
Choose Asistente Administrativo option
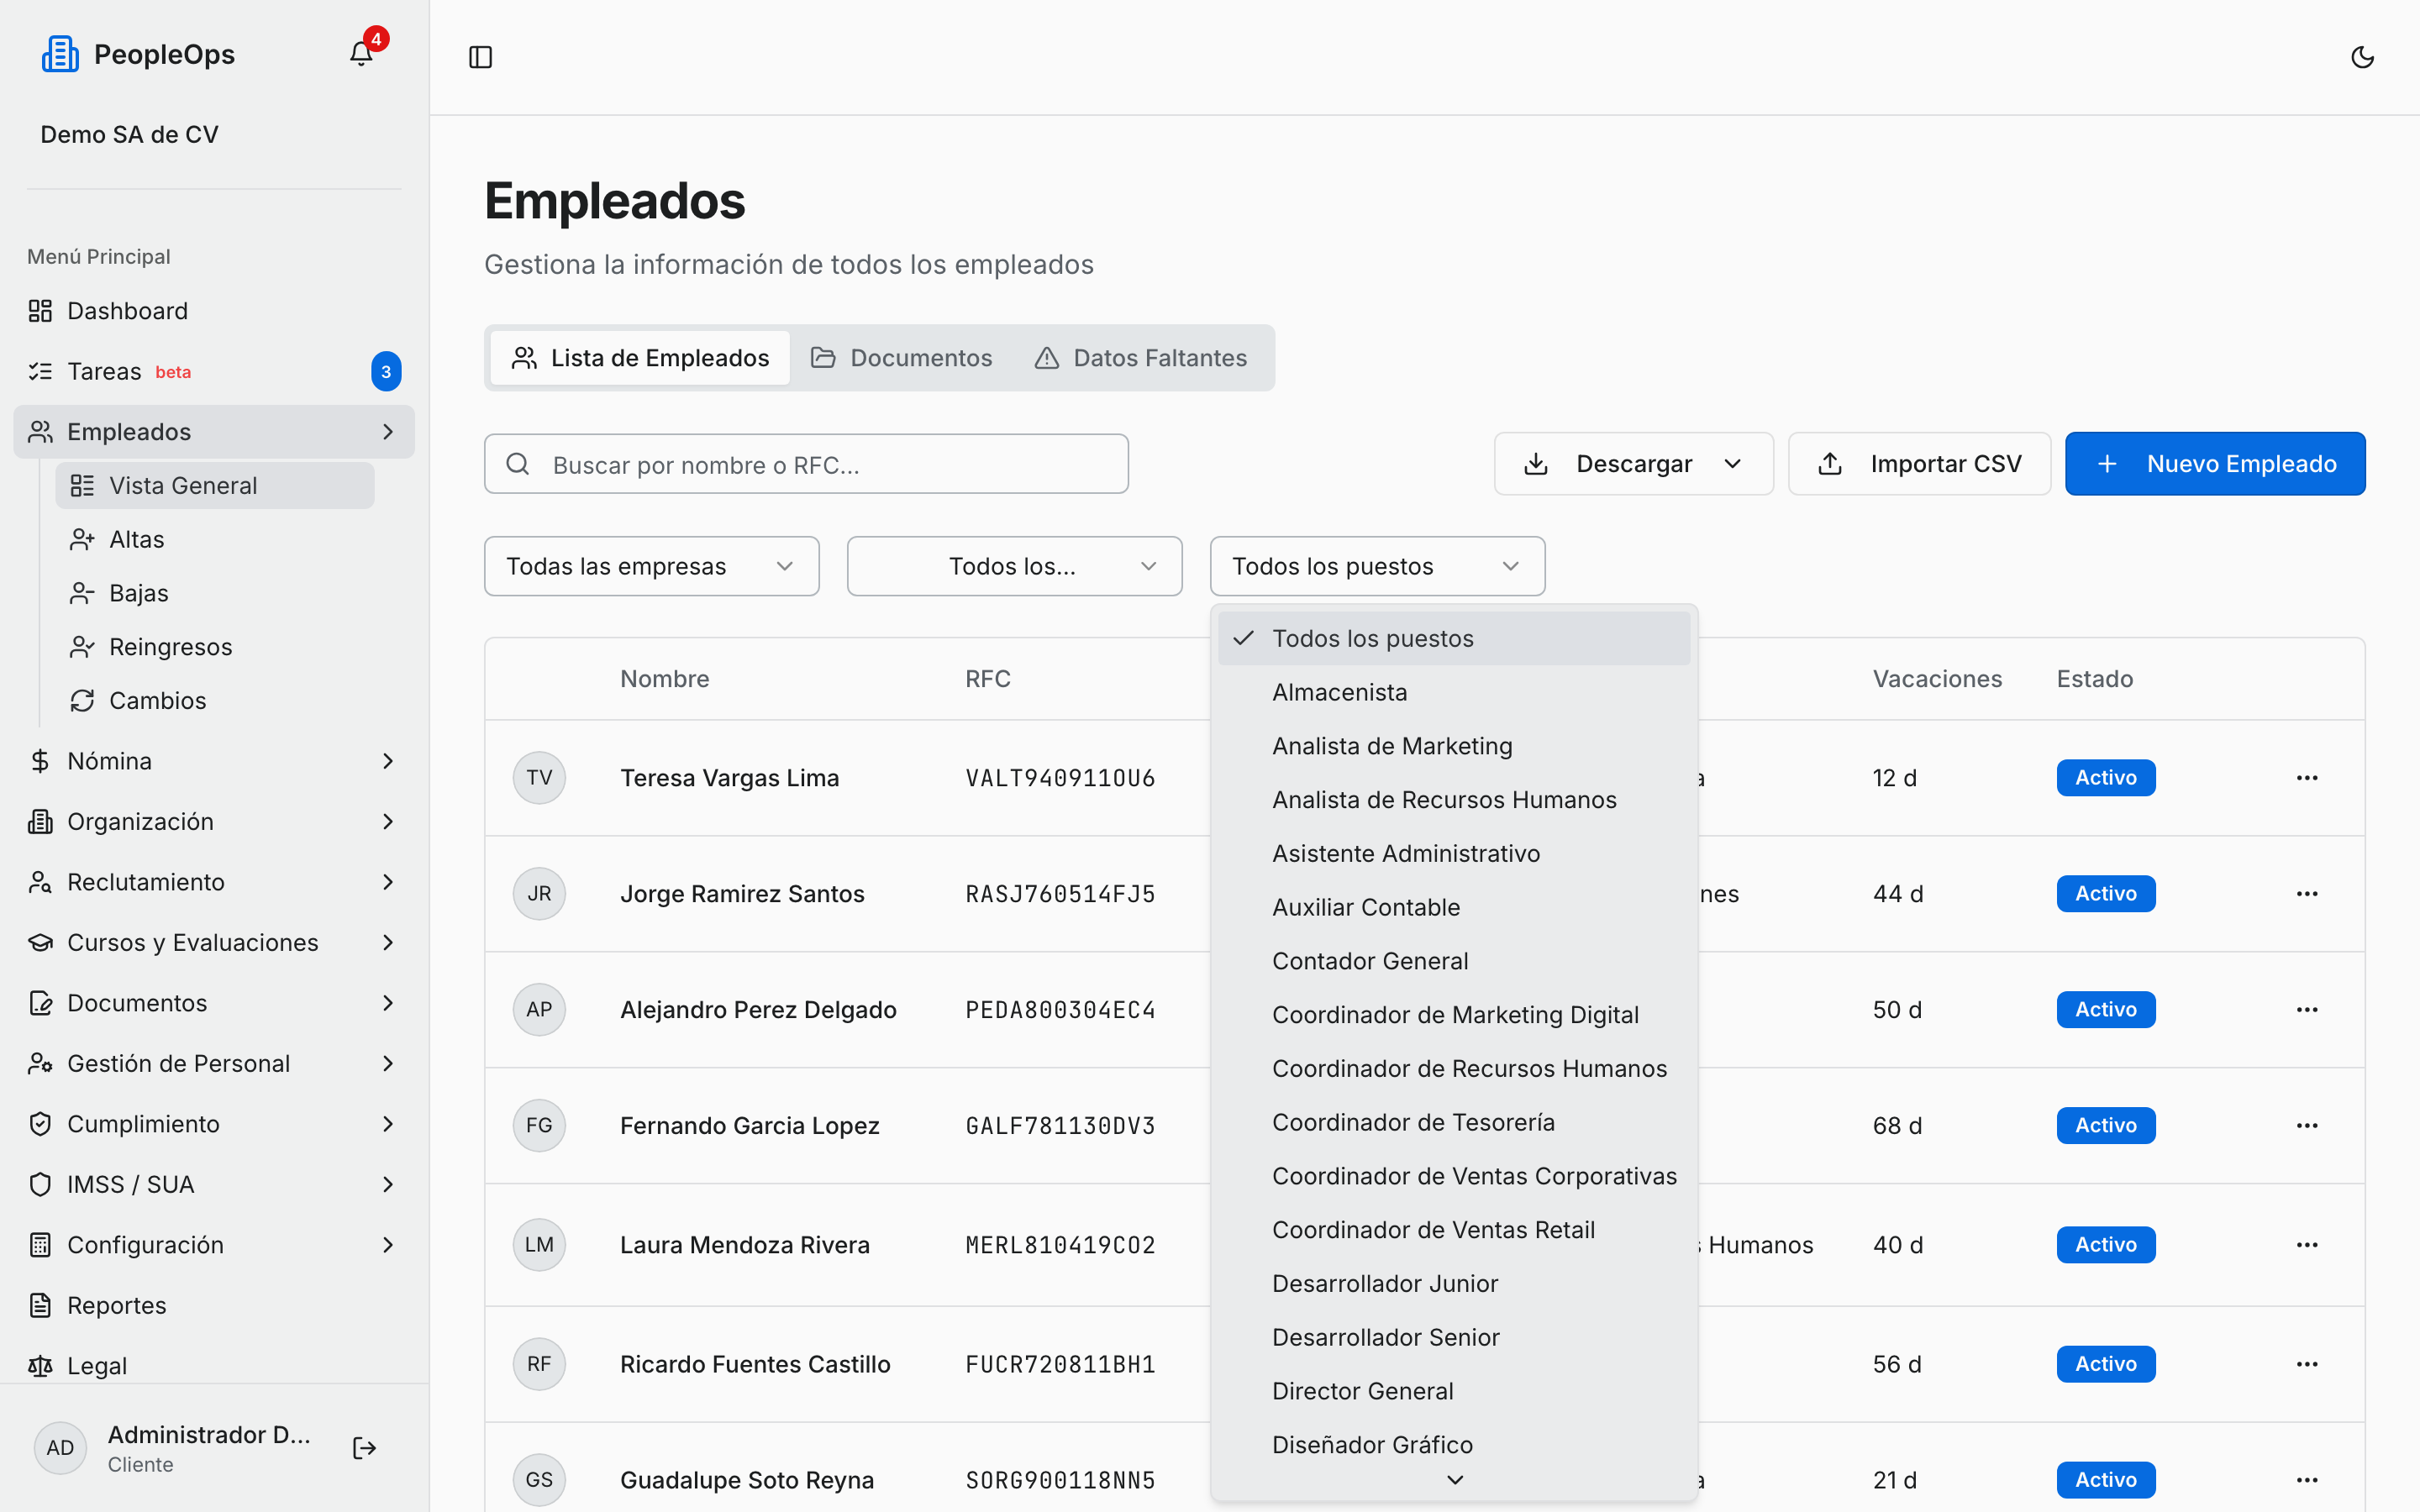[x=1454, y=853]
